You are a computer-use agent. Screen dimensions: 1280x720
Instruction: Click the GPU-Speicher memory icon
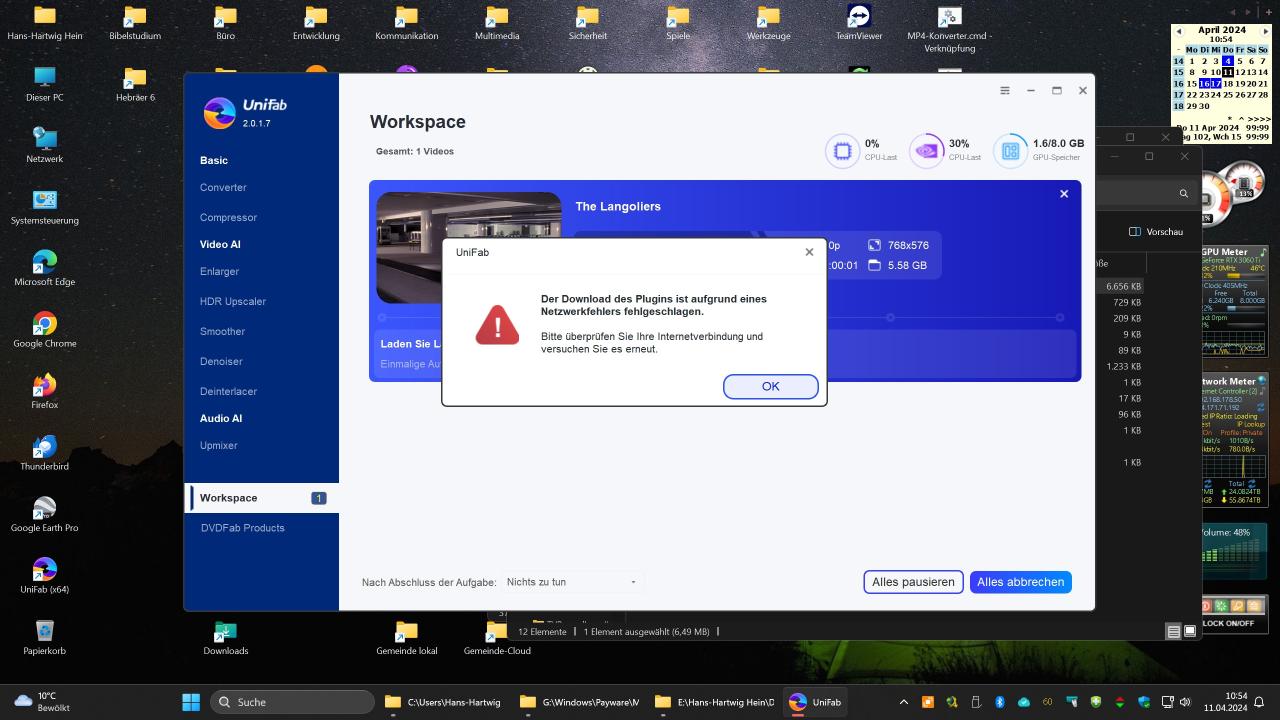click(x=1010, y=151)
